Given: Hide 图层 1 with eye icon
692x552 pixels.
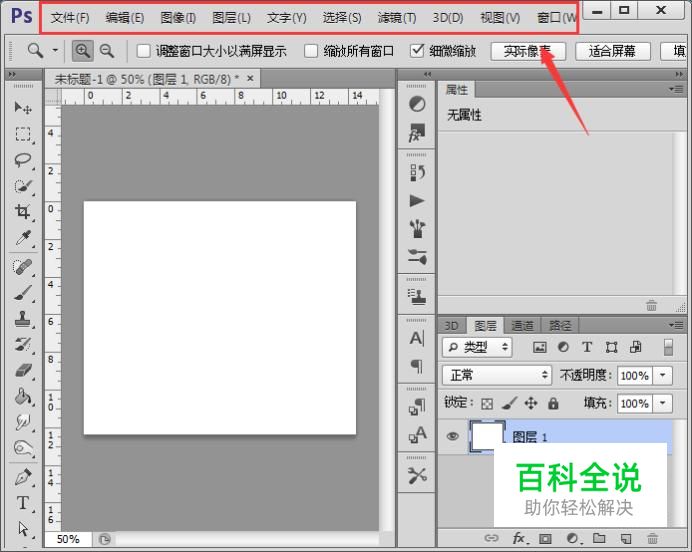Looking at the screenshot, I should coord(452,436).
